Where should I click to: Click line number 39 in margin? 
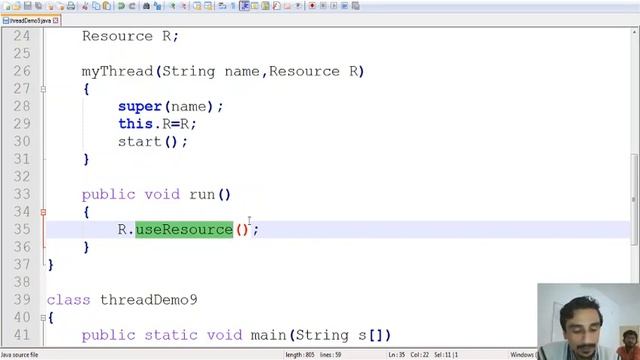(22, 300)
